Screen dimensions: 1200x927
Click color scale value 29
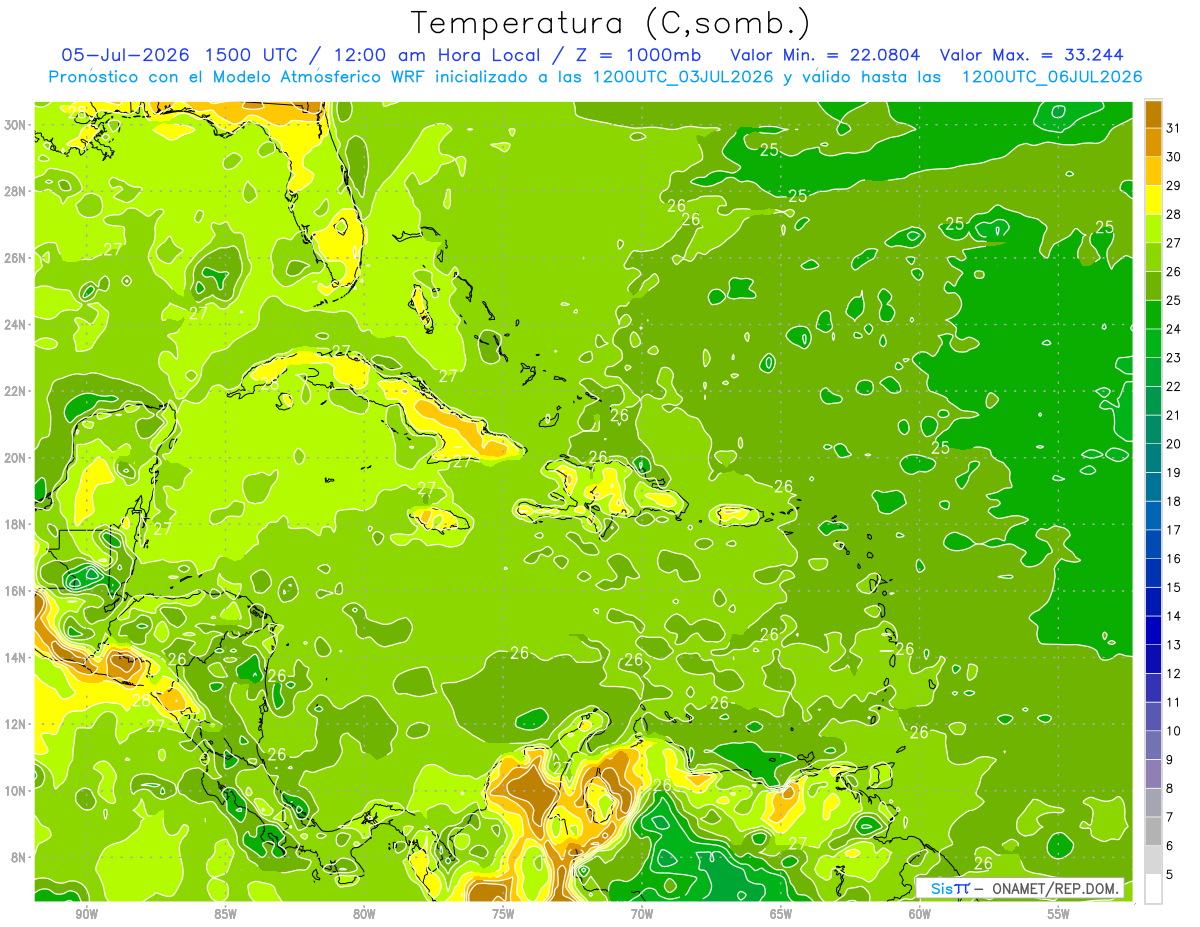1174,186
